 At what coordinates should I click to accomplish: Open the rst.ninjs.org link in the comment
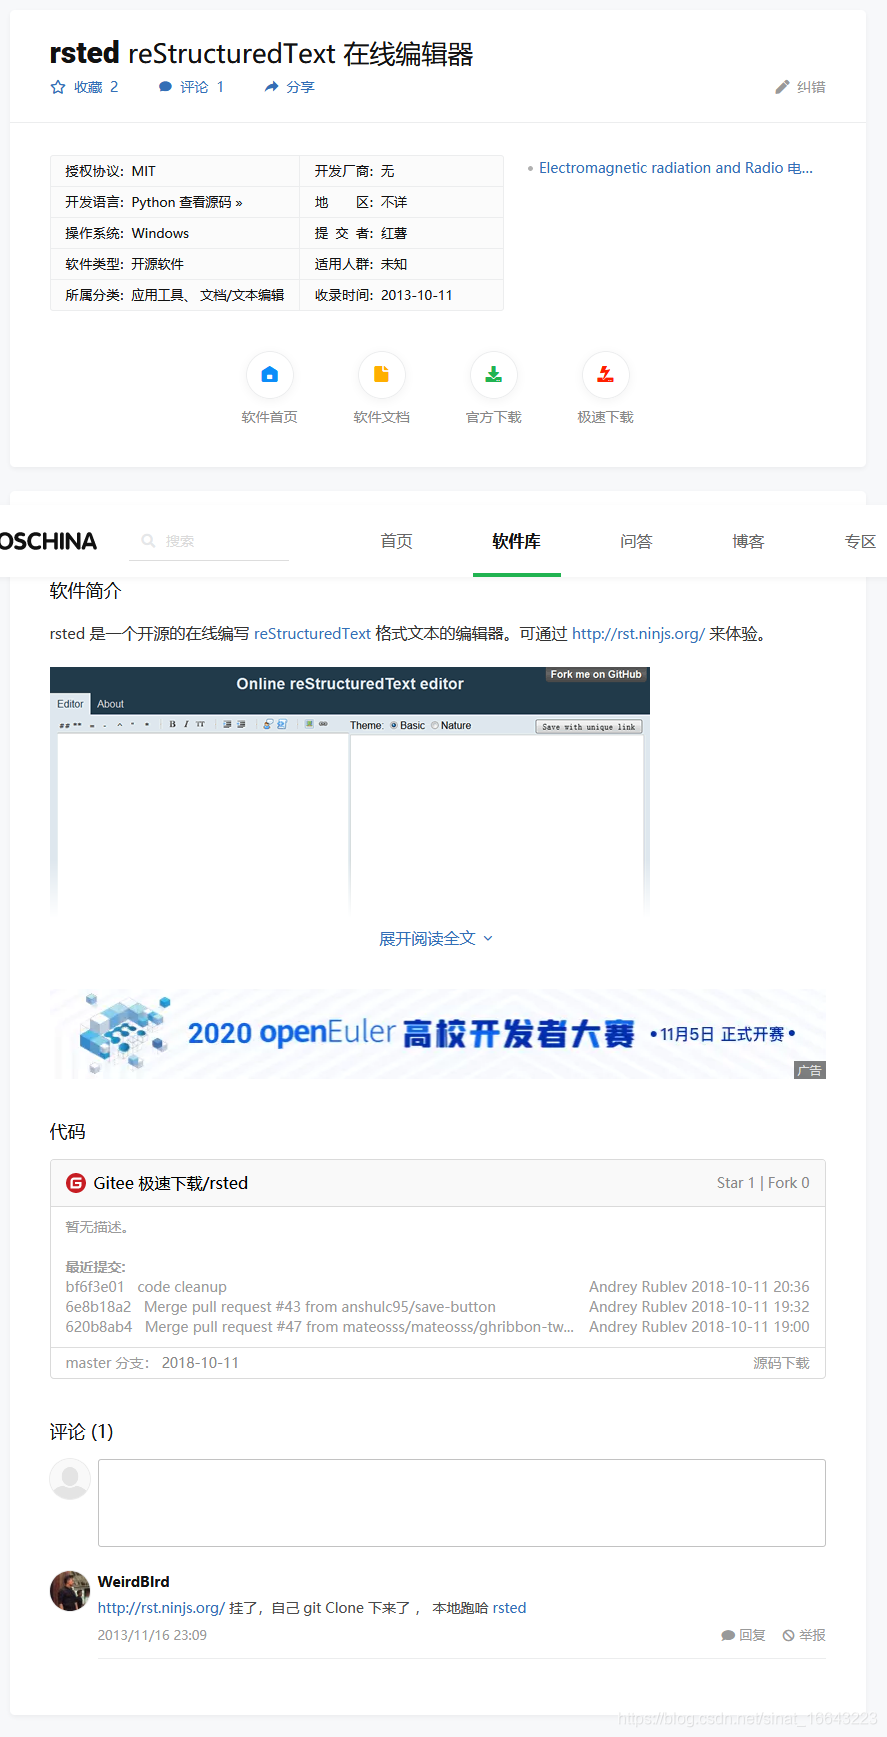click(x=161, y=1607)
